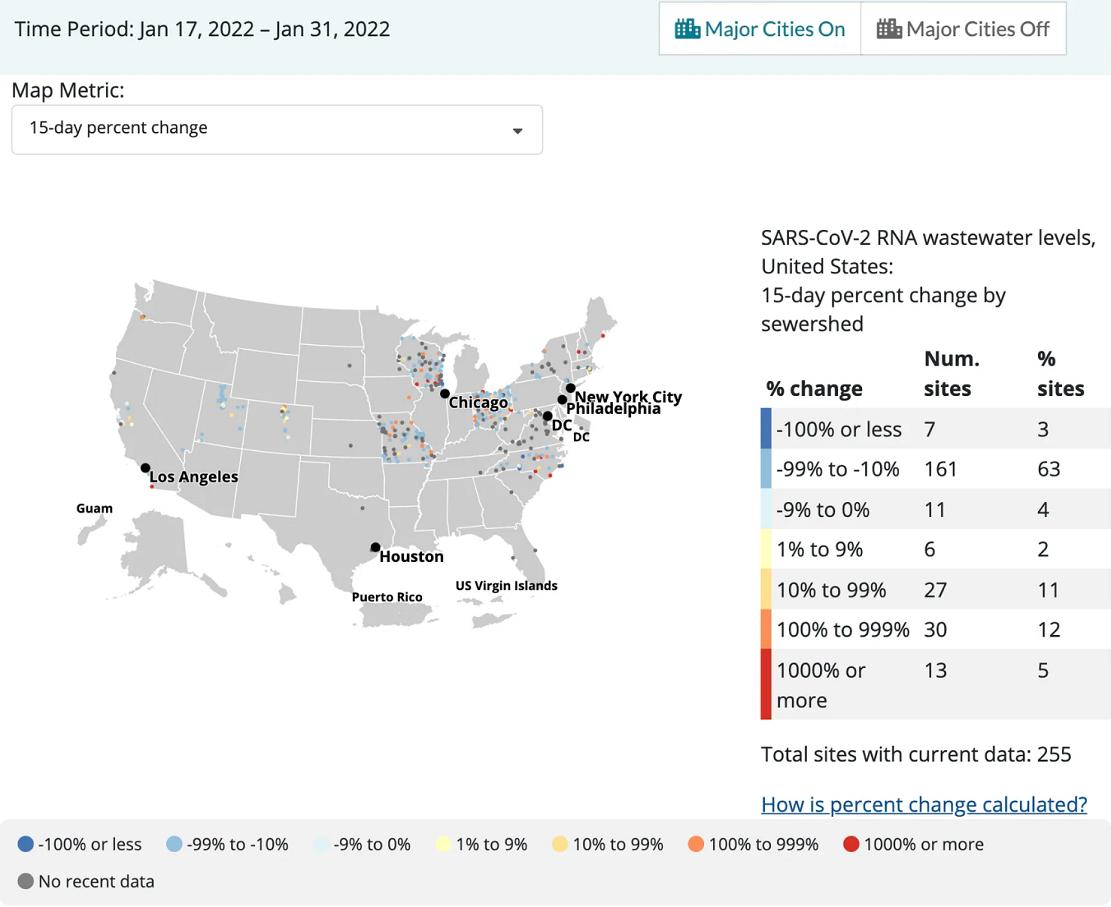Image resolution: width=1111 pixels, height=907 pixels.
Task: Switch Major Cities Off
Action: pyautogui.click(x=963, y=29)
